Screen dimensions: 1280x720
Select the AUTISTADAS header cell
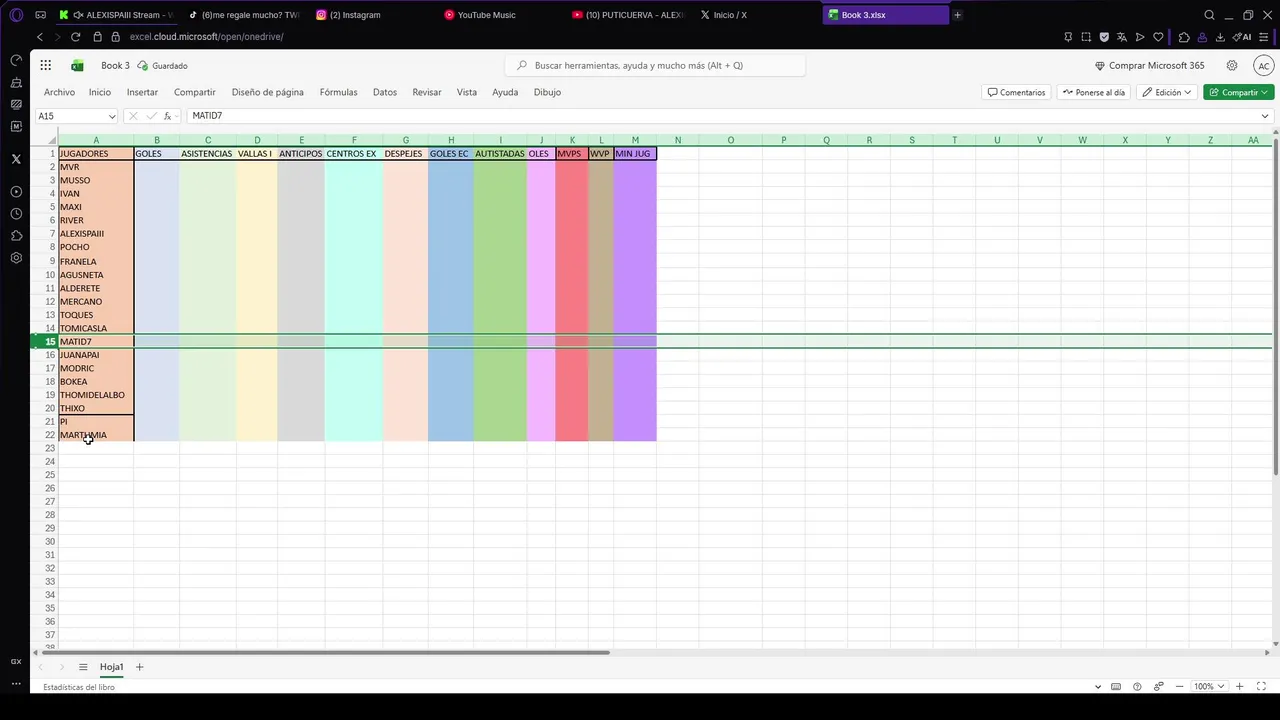tap(500, 154)
